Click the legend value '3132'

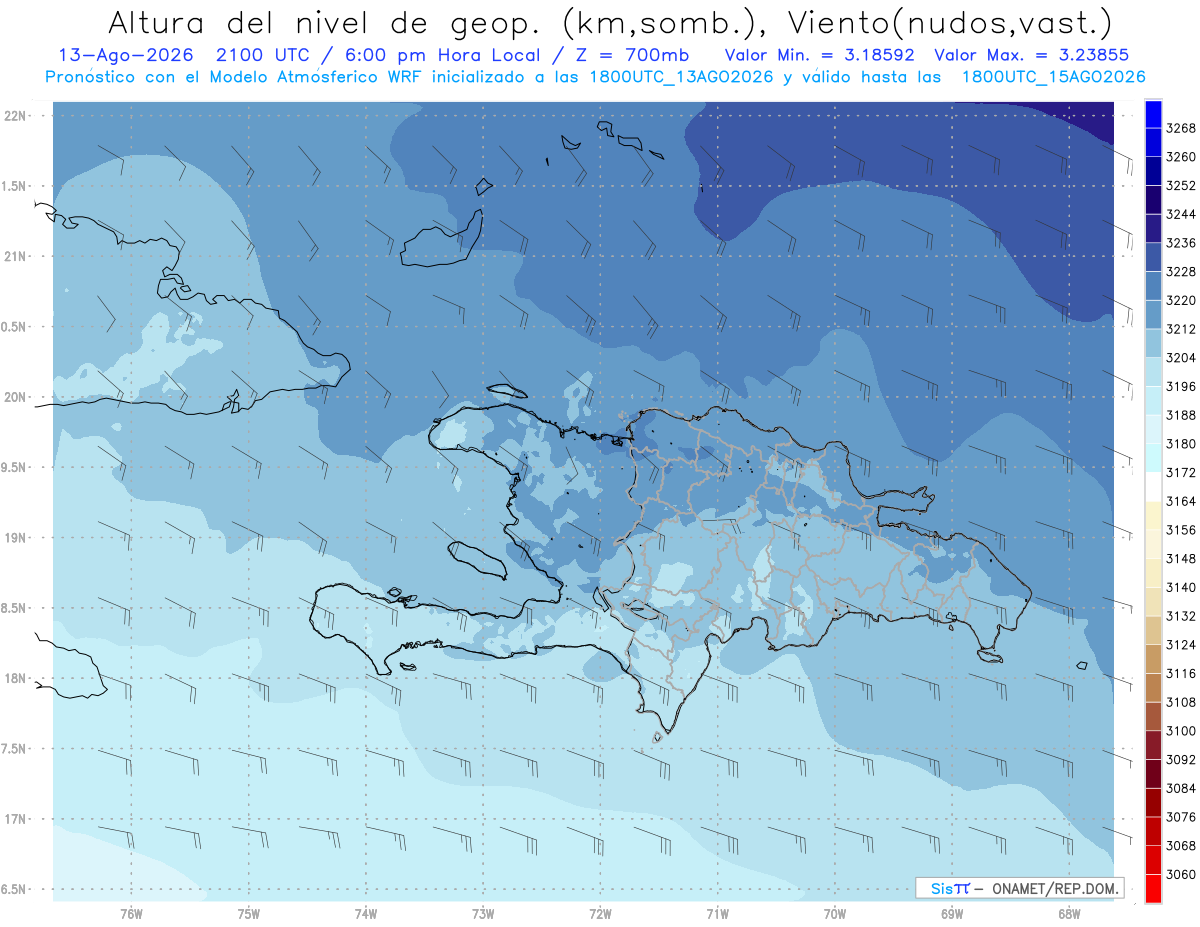tap(1180, 616)
